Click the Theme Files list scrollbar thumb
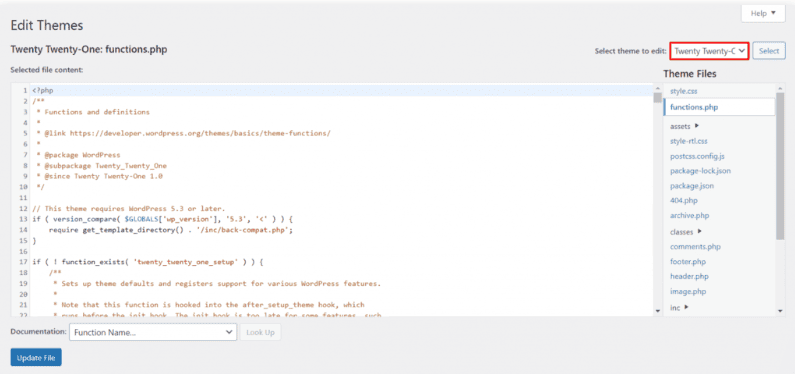 pyautogui.click(x=780, y=166)
